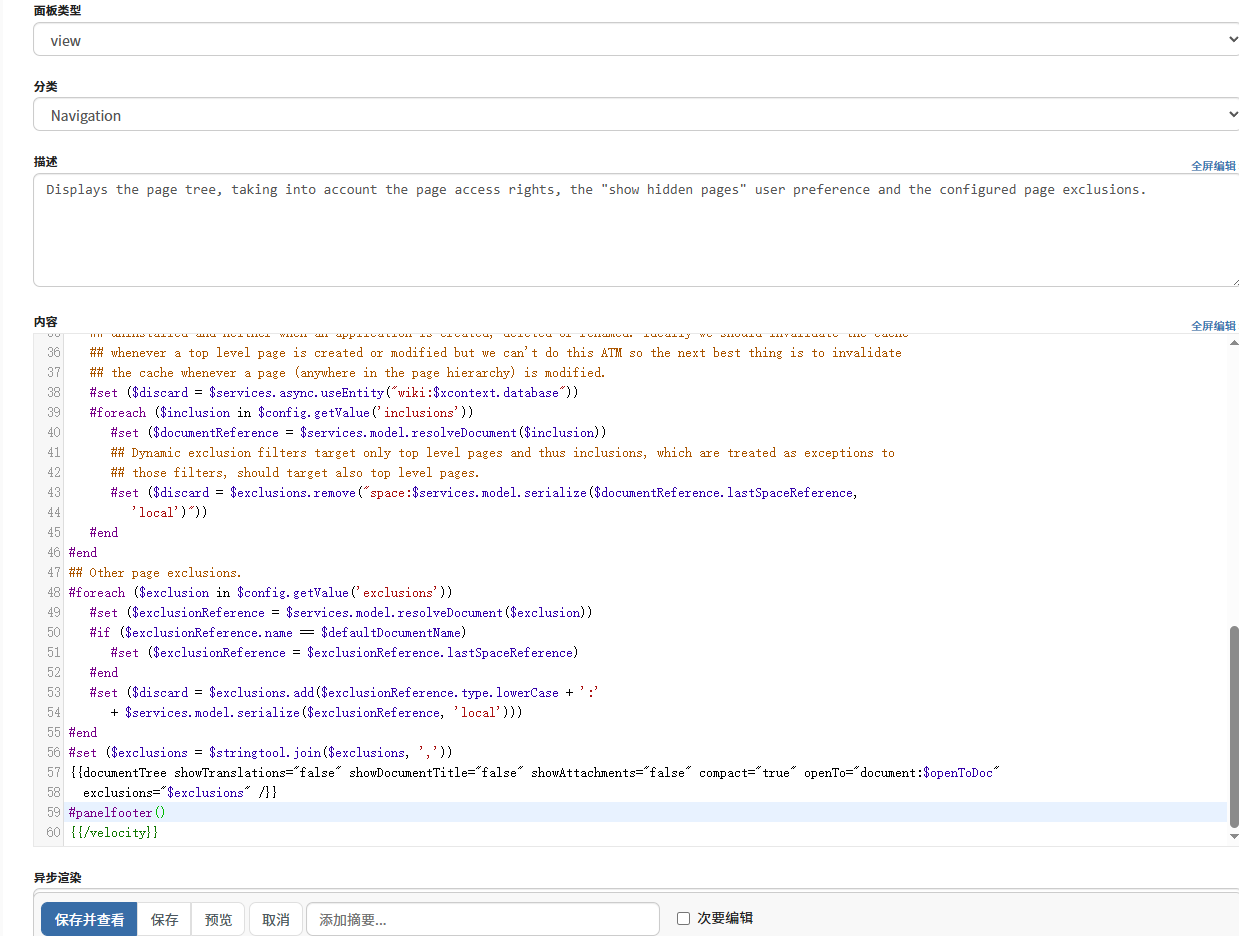Enable the 次要编辑 checkbox
The image size is (1239, 936).
(x=684, y=918)
